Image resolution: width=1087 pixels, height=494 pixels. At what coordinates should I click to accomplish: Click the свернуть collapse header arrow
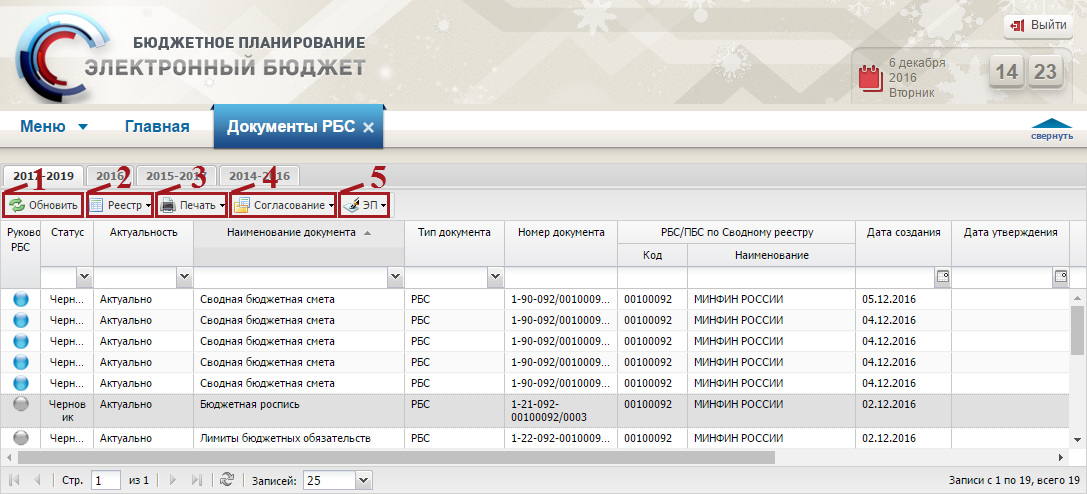coord(1052,130)
